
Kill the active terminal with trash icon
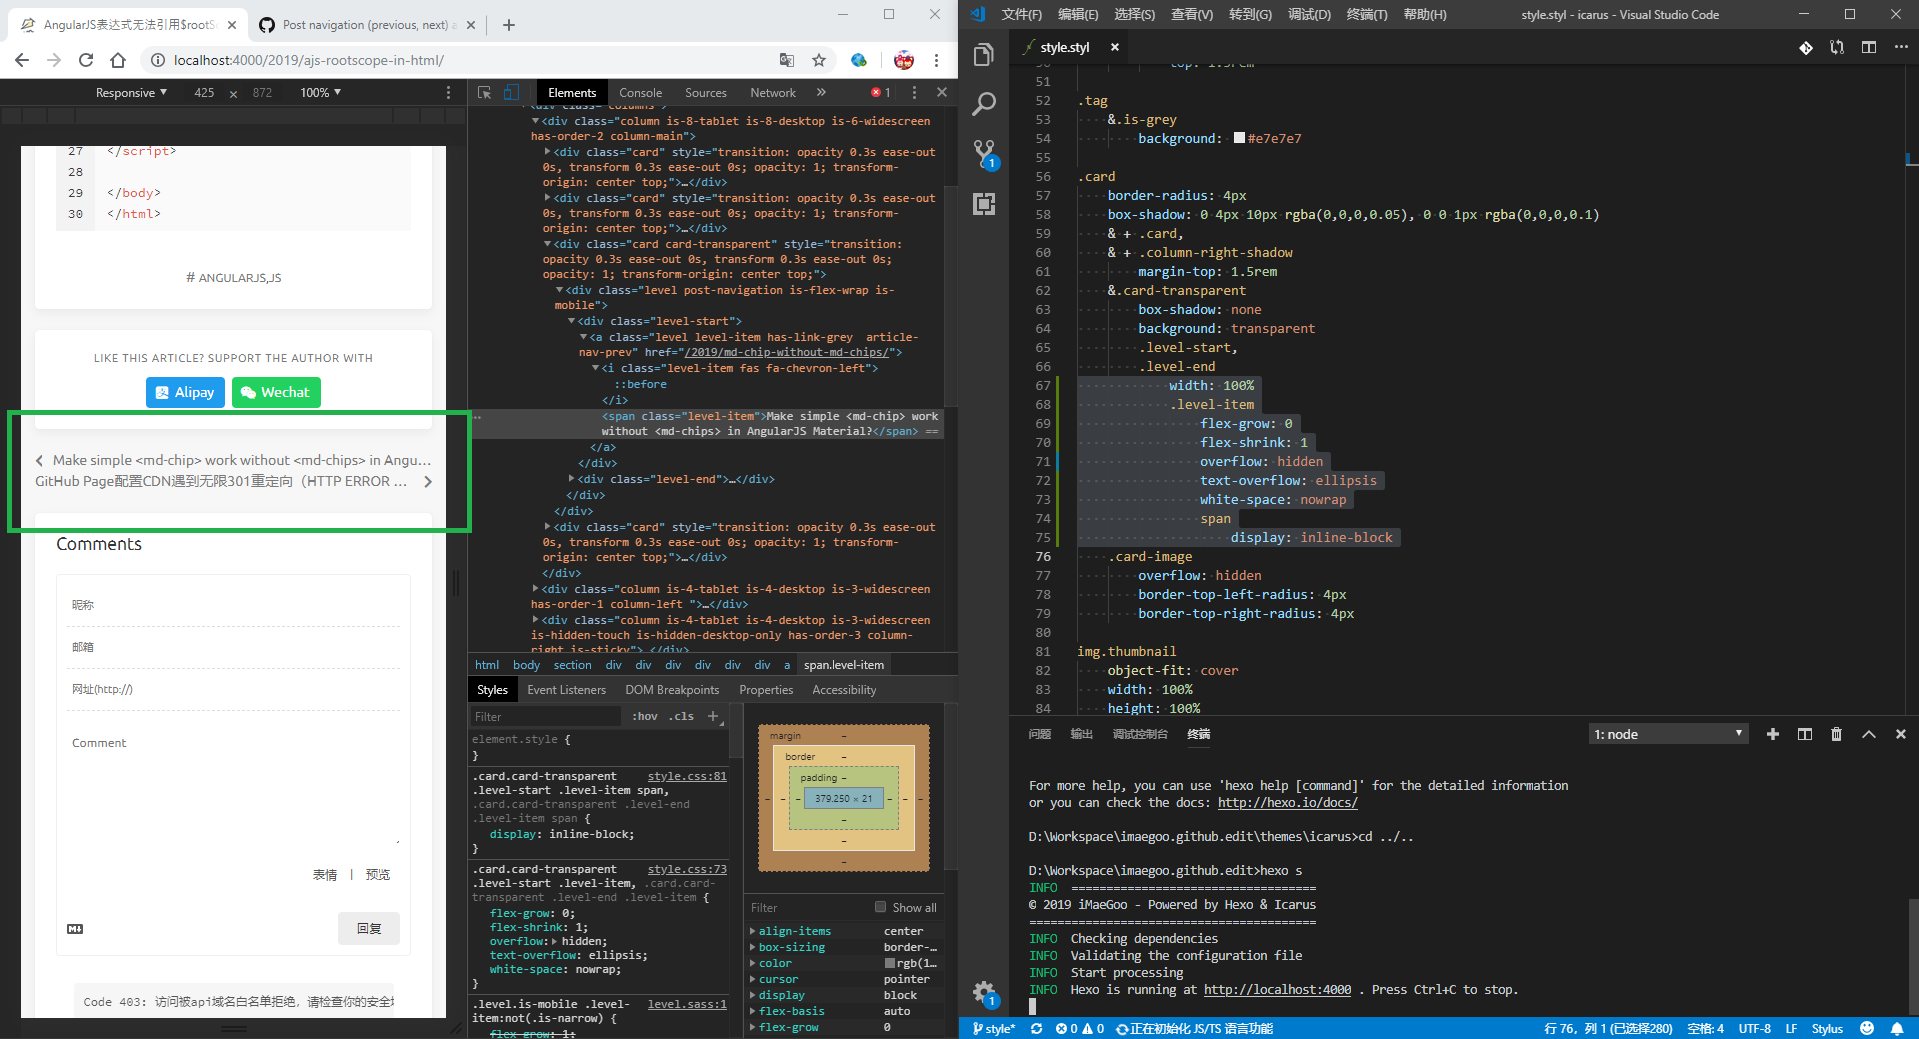[1837, 734]
